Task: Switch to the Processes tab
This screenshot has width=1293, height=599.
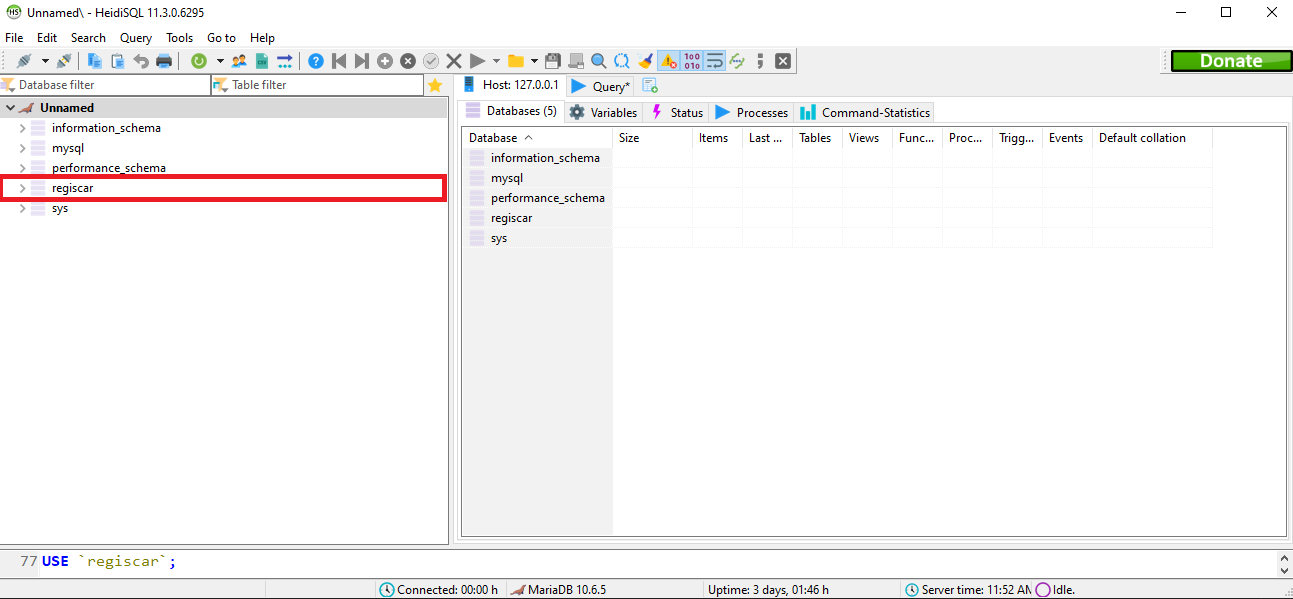Action: pos(752,112)
